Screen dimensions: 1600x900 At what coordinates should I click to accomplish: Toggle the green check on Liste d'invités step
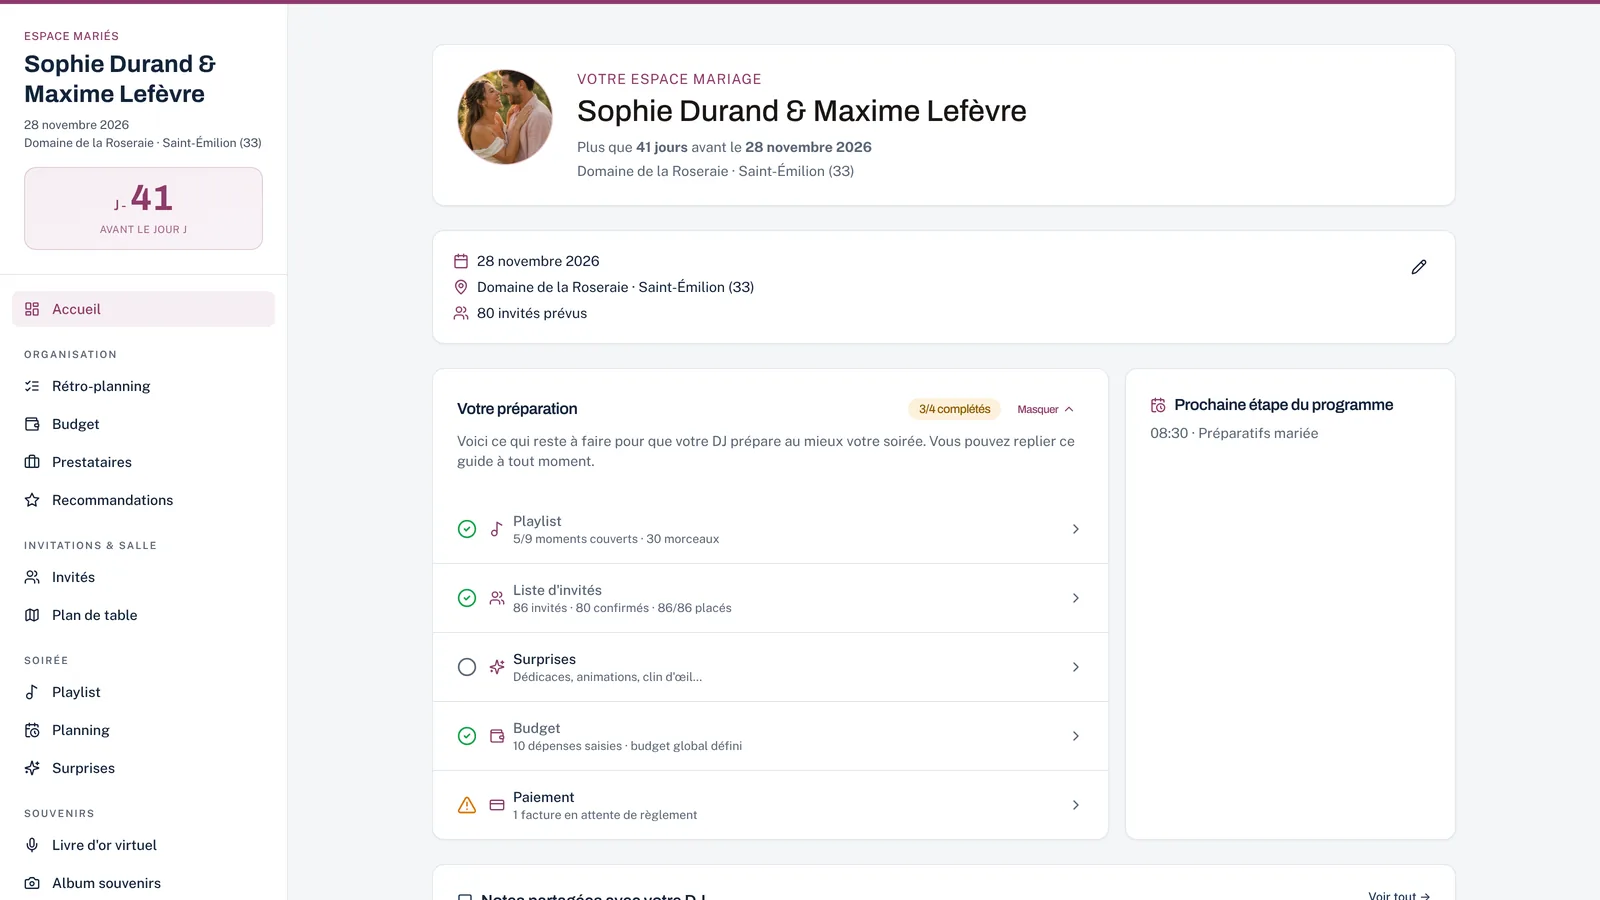[x=467, y=598]
